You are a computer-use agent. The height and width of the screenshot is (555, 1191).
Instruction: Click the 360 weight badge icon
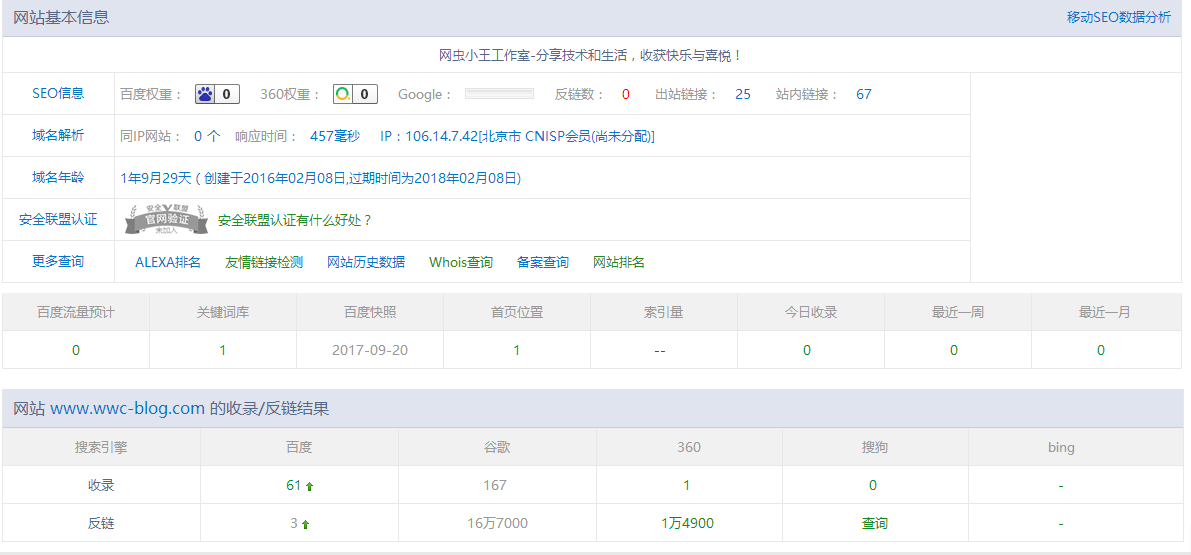pos(355,94)
